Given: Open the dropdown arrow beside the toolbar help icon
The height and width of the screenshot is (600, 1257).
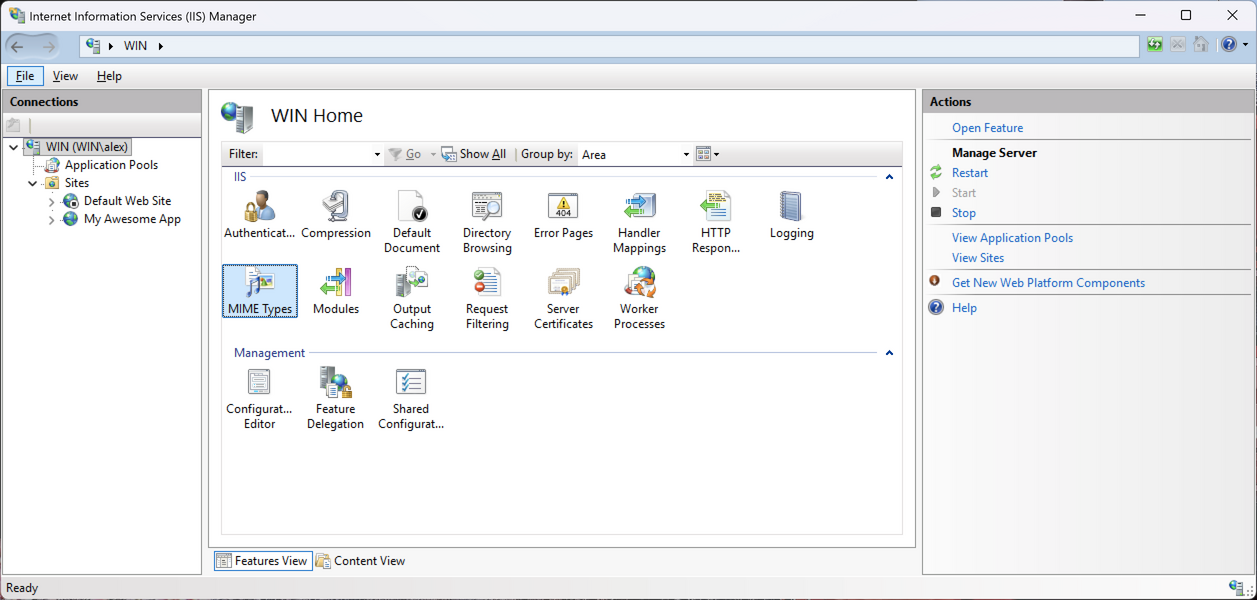Looking at the screenshot, I should point(1244,45).
